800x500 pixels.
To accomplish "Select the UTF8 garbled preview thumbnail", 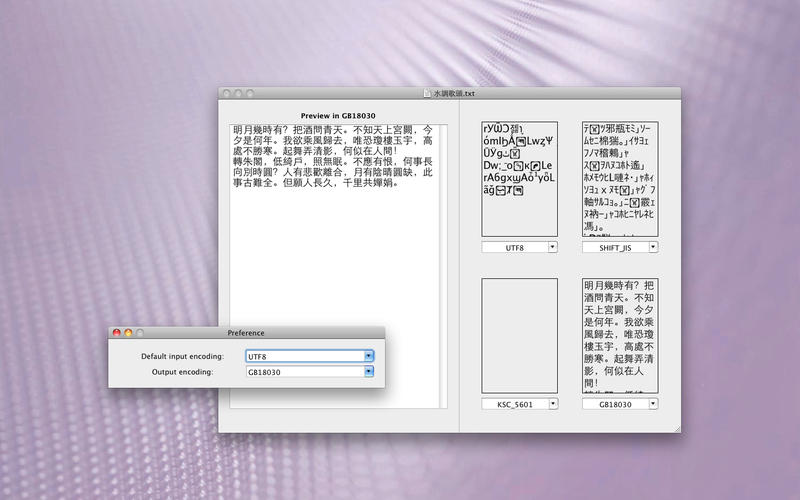I will [519, 179].
